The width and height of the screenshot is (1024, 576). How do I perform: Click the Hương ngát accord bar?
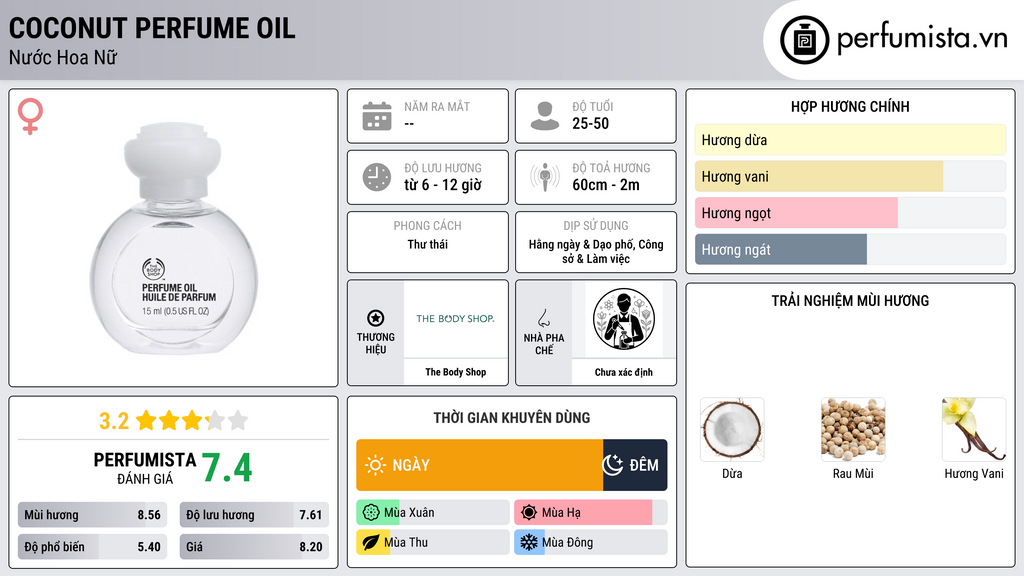(850, 249)
